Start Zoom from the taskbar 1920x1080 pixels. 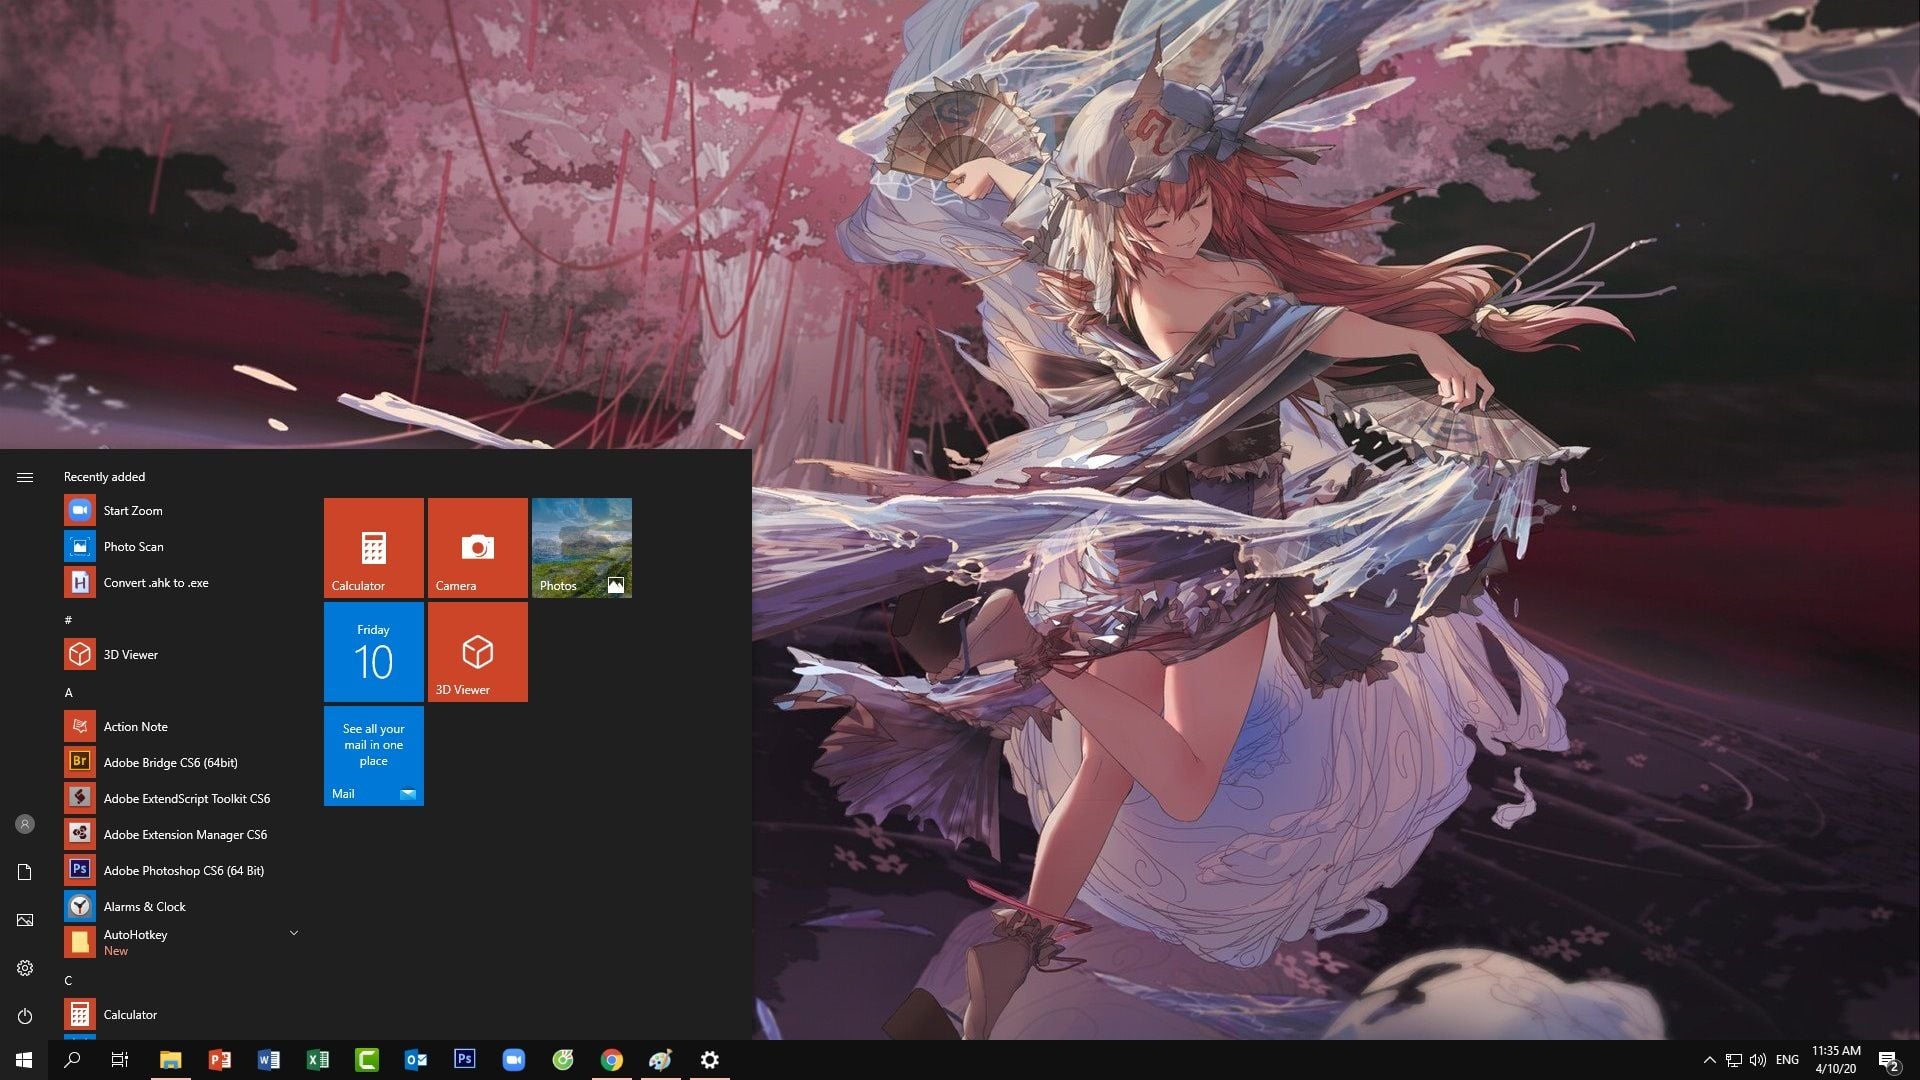[514, 1059]
